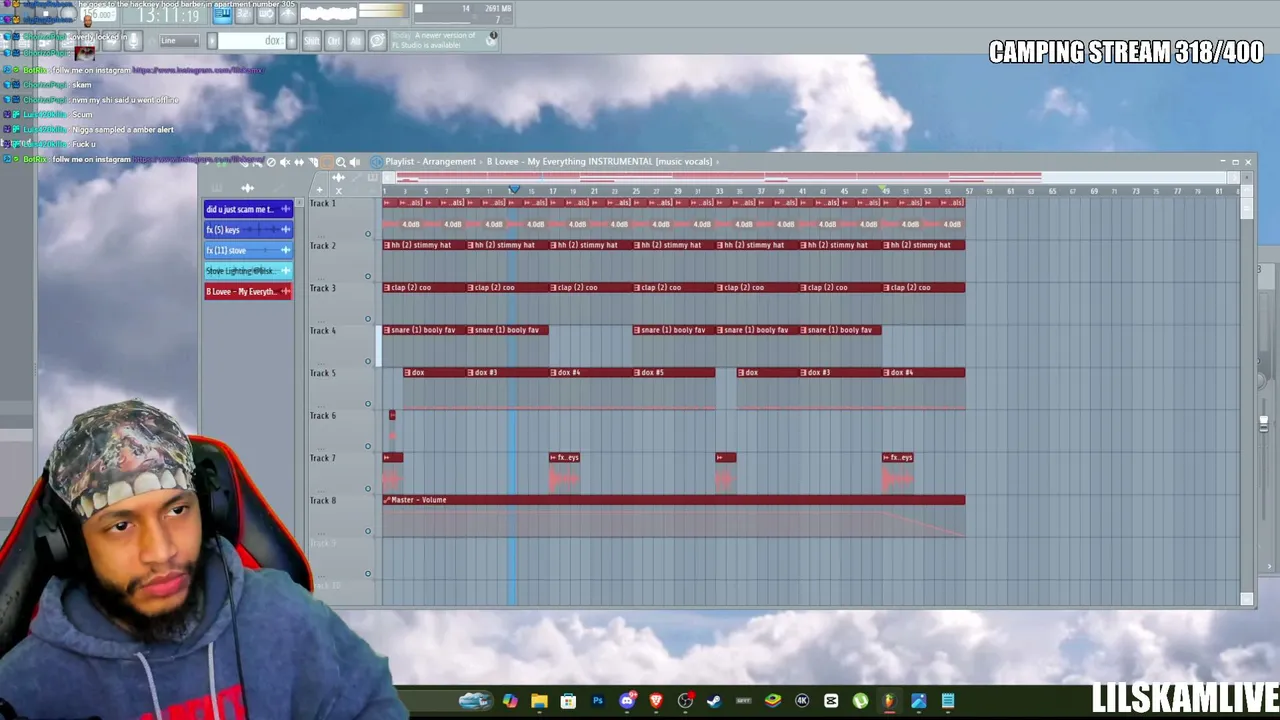Select the playlist zoom magnifier tool

pos(340,162)
